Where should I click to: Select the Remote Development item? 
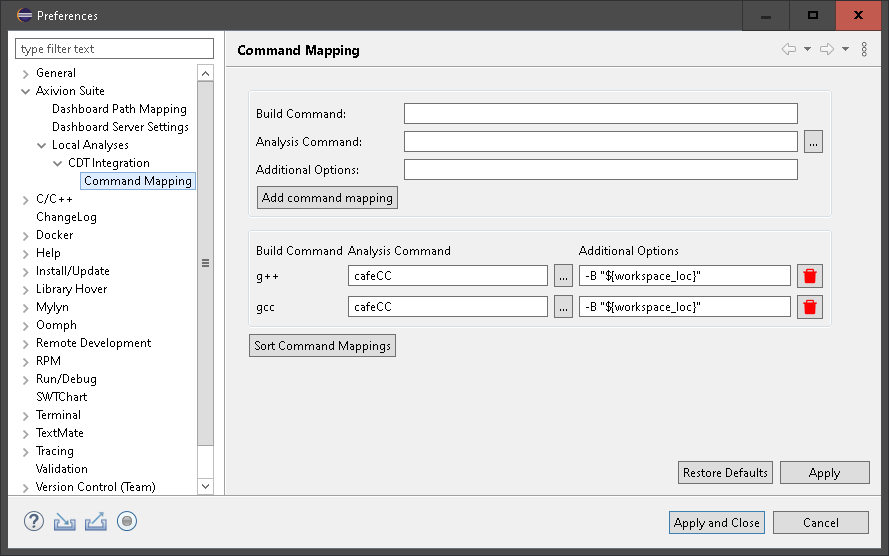pyautogui.click(x=94, y=343)
